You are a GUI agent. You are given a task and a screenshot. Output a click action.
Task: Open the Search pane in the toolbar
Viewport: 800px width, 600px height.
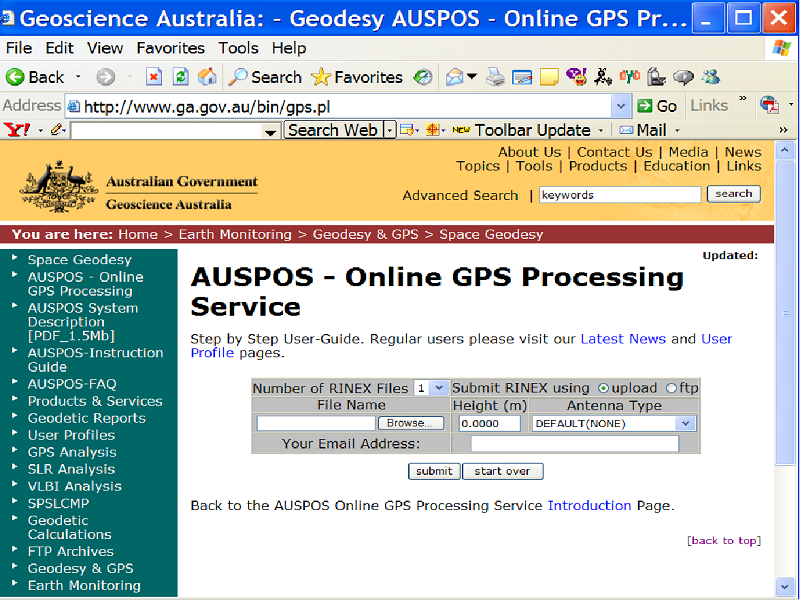pos(265,77)
